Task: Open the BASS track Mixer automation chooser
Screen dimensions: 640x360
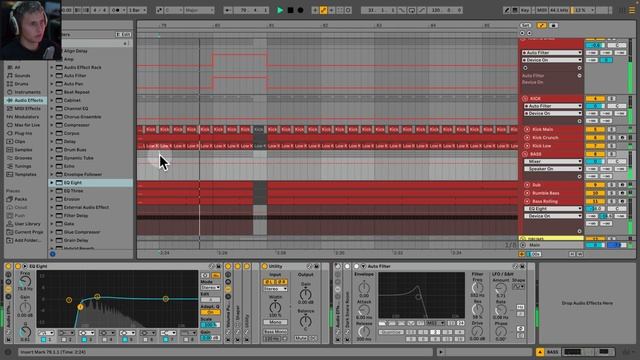Action: (553, 161)
